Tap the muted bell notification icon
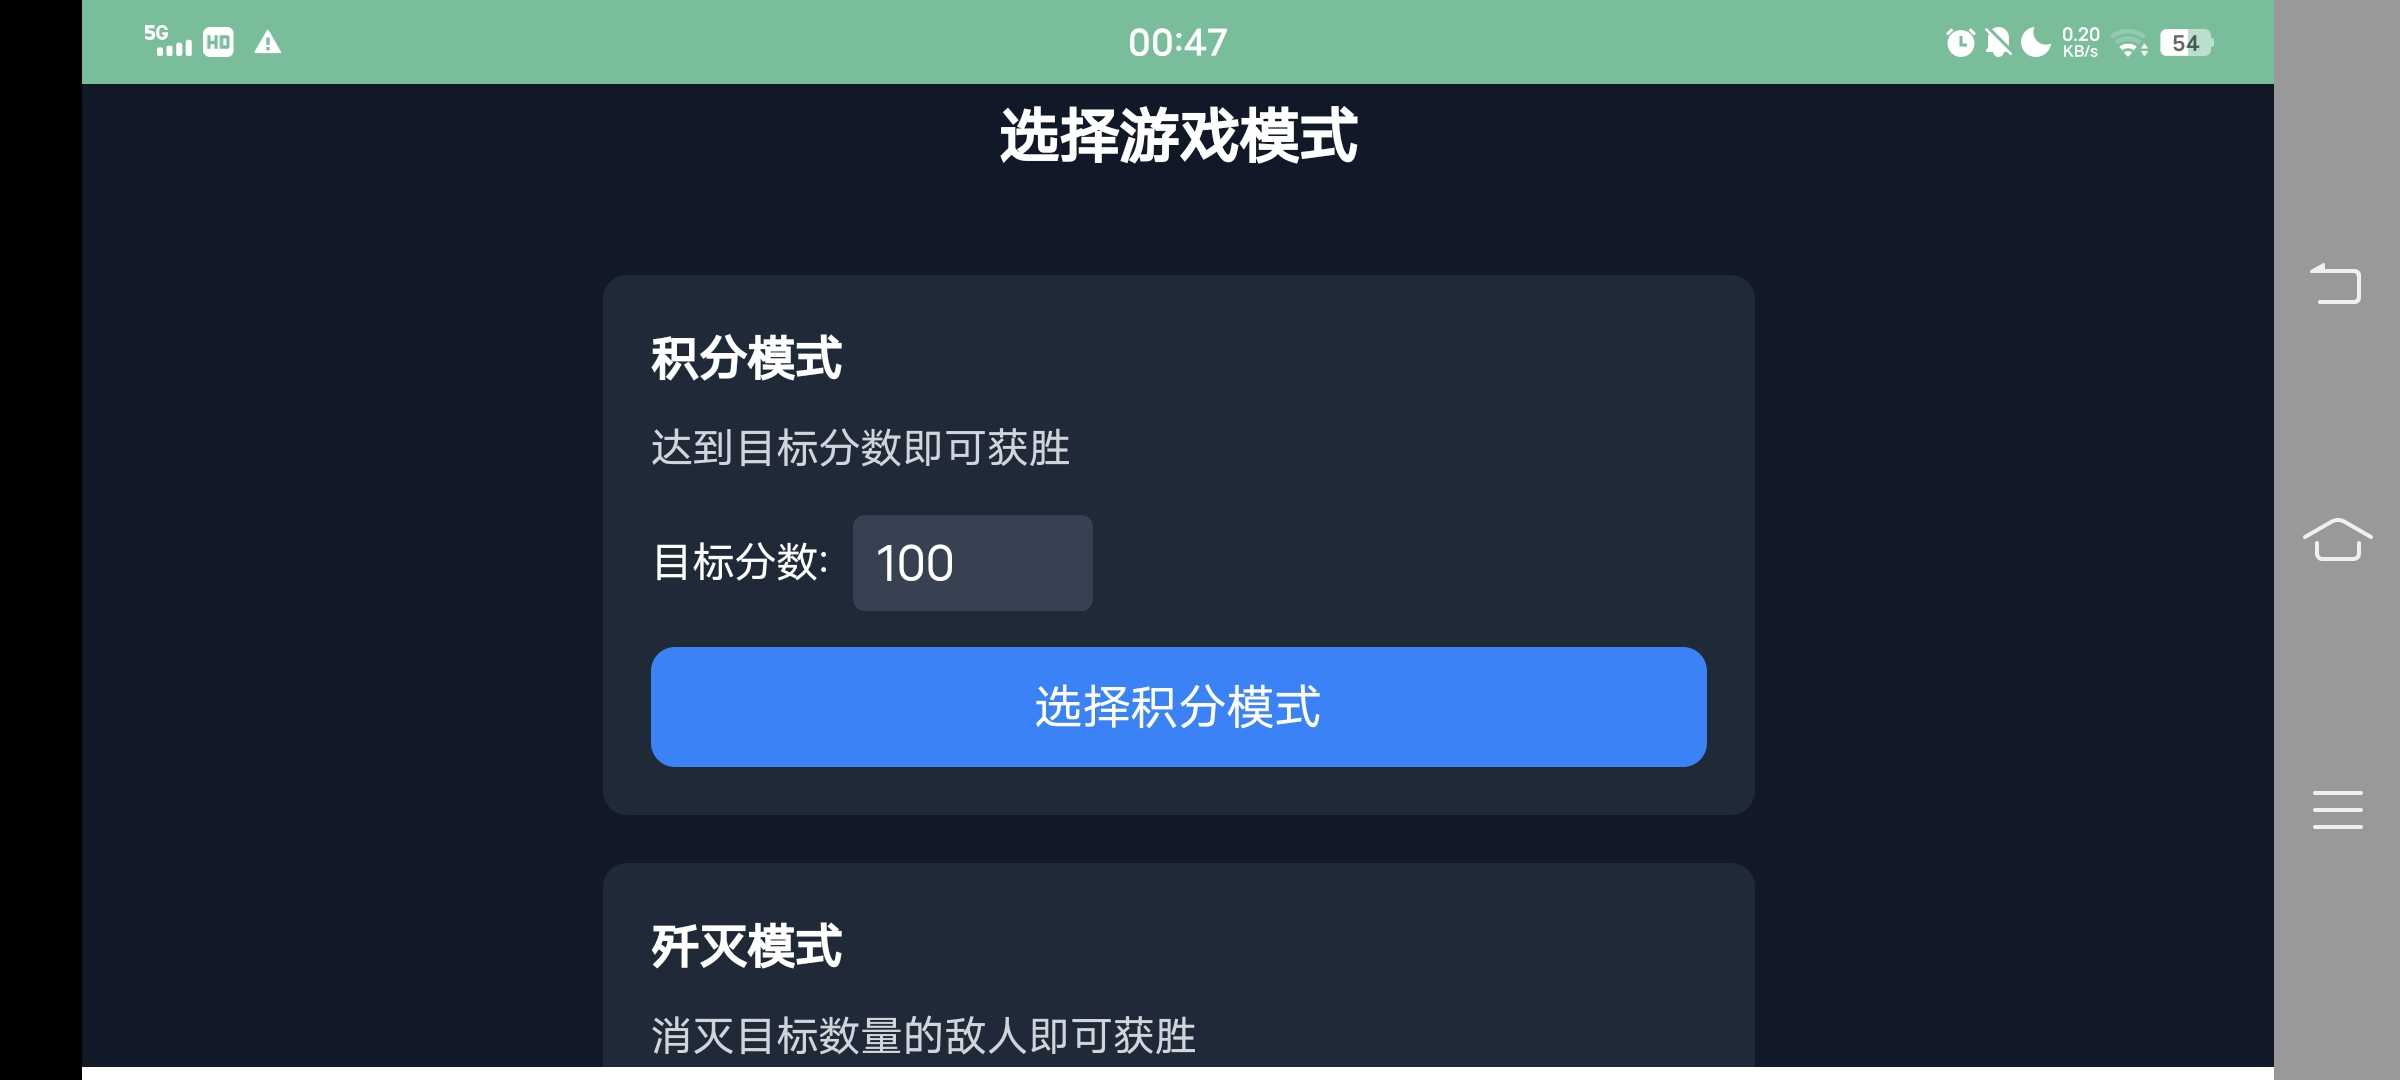2400x1080 pixels. point(1997,42)
